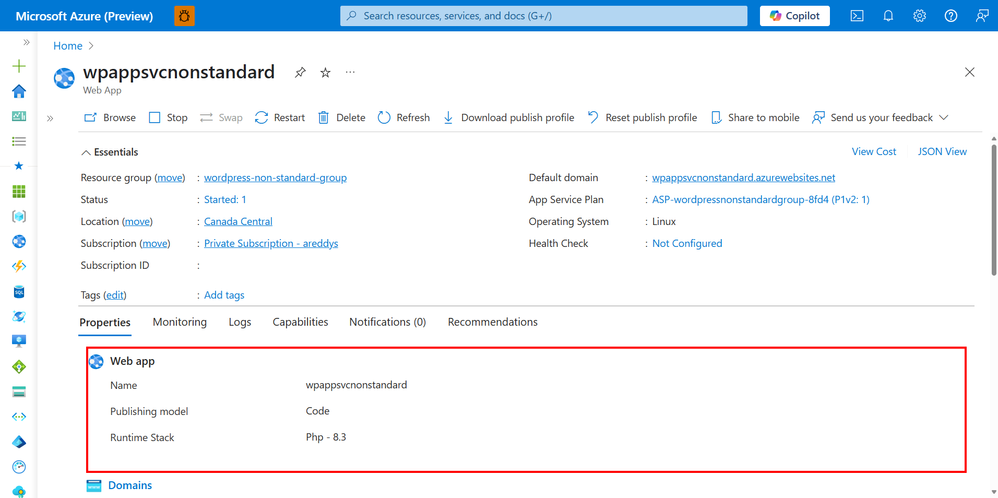Open the Logs tab
The height and width of the screenshot is (498, 998).
[240, 322]
